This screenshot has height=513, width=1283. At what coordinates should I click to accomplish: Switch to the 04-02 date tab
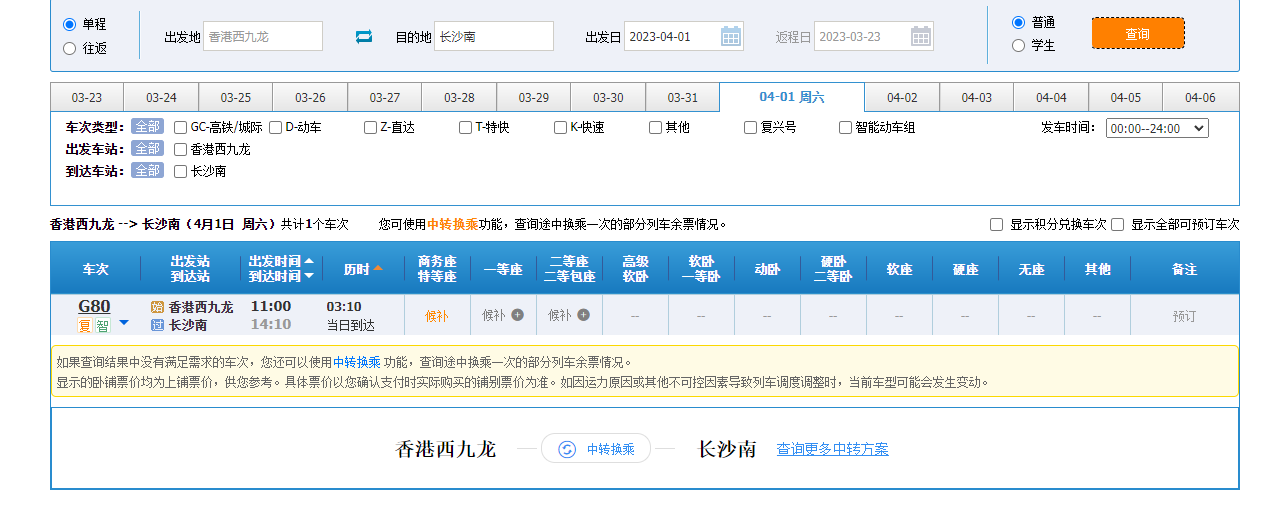pos(902,98)
